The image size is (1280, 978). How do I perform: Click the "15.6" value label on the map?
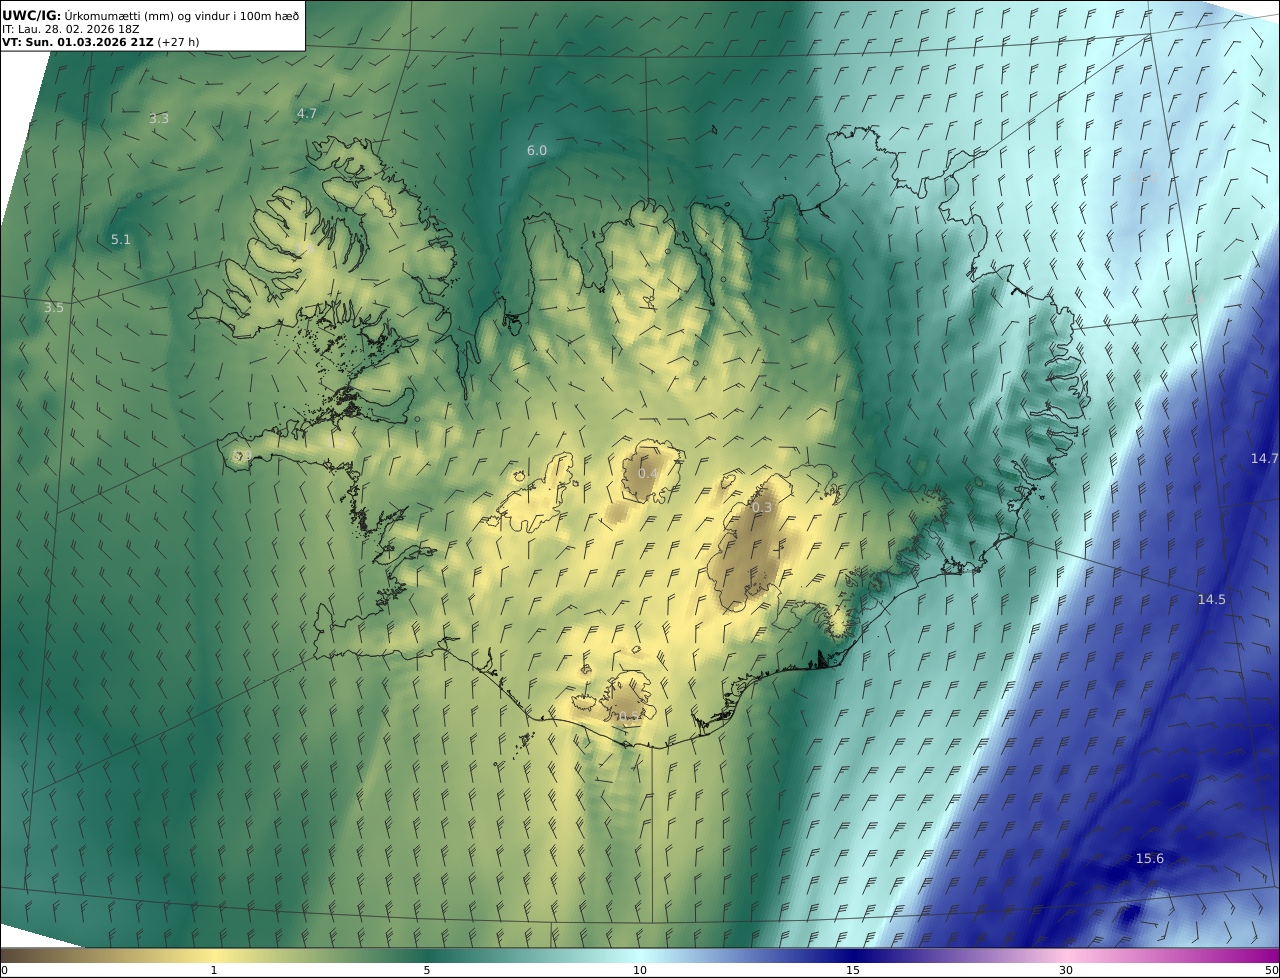[1150, 858]
